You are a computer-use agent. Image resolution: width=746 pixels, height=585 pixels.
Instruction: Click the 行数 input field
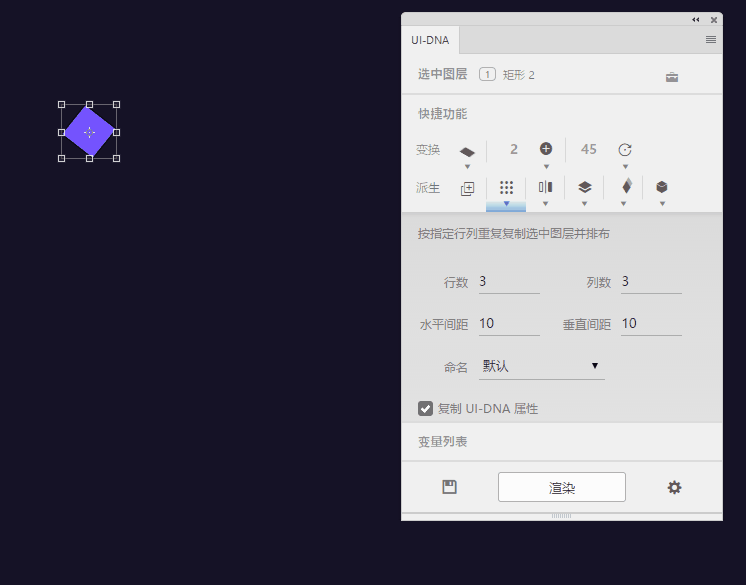click(509, 282)
